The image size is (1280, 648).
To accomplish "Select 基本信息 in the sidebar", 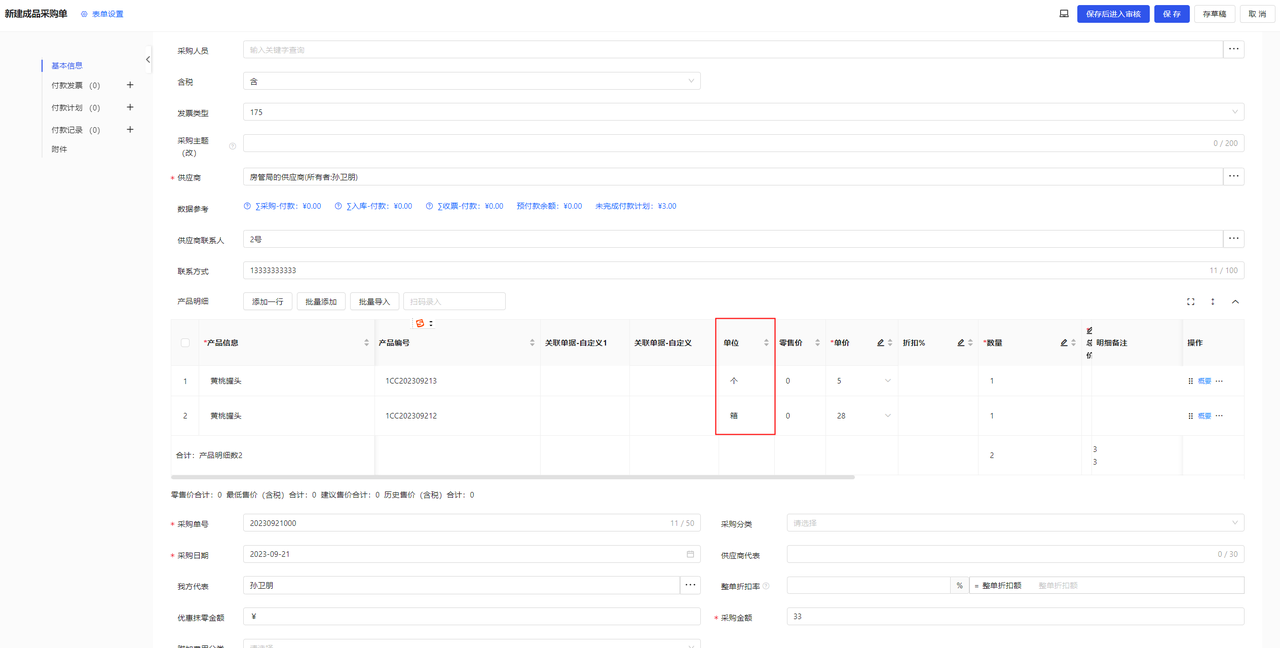I will pos(67,65).
